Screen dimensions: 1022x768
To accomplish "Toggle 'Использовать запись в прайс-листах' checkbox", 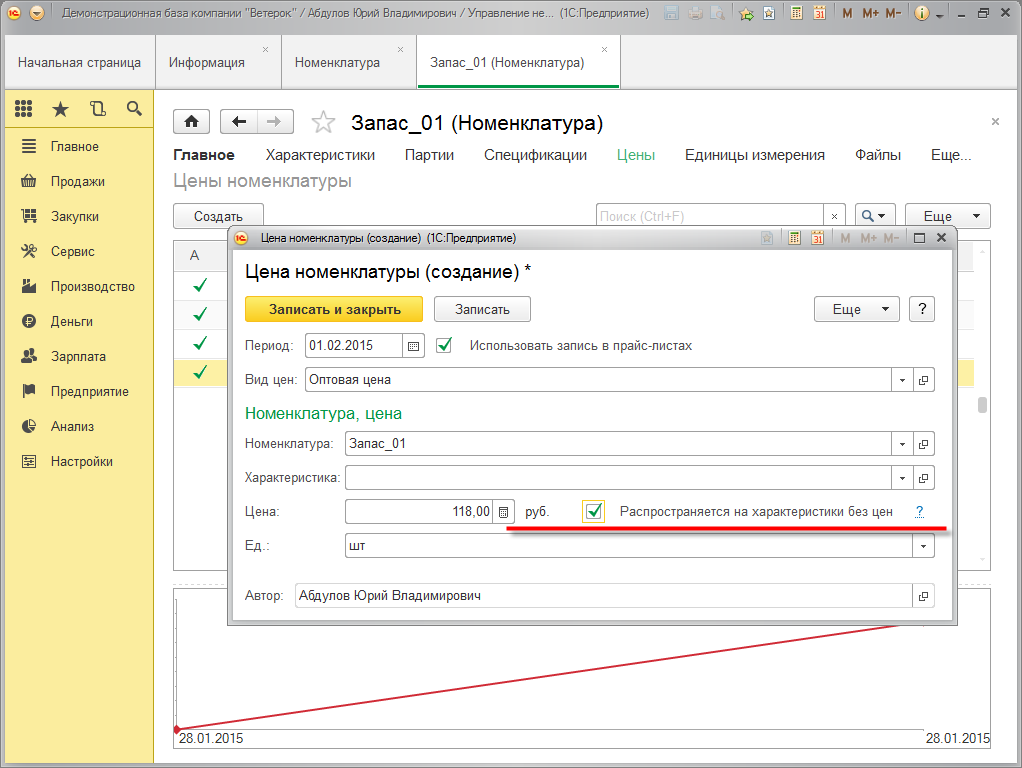I will coord(444,346).
